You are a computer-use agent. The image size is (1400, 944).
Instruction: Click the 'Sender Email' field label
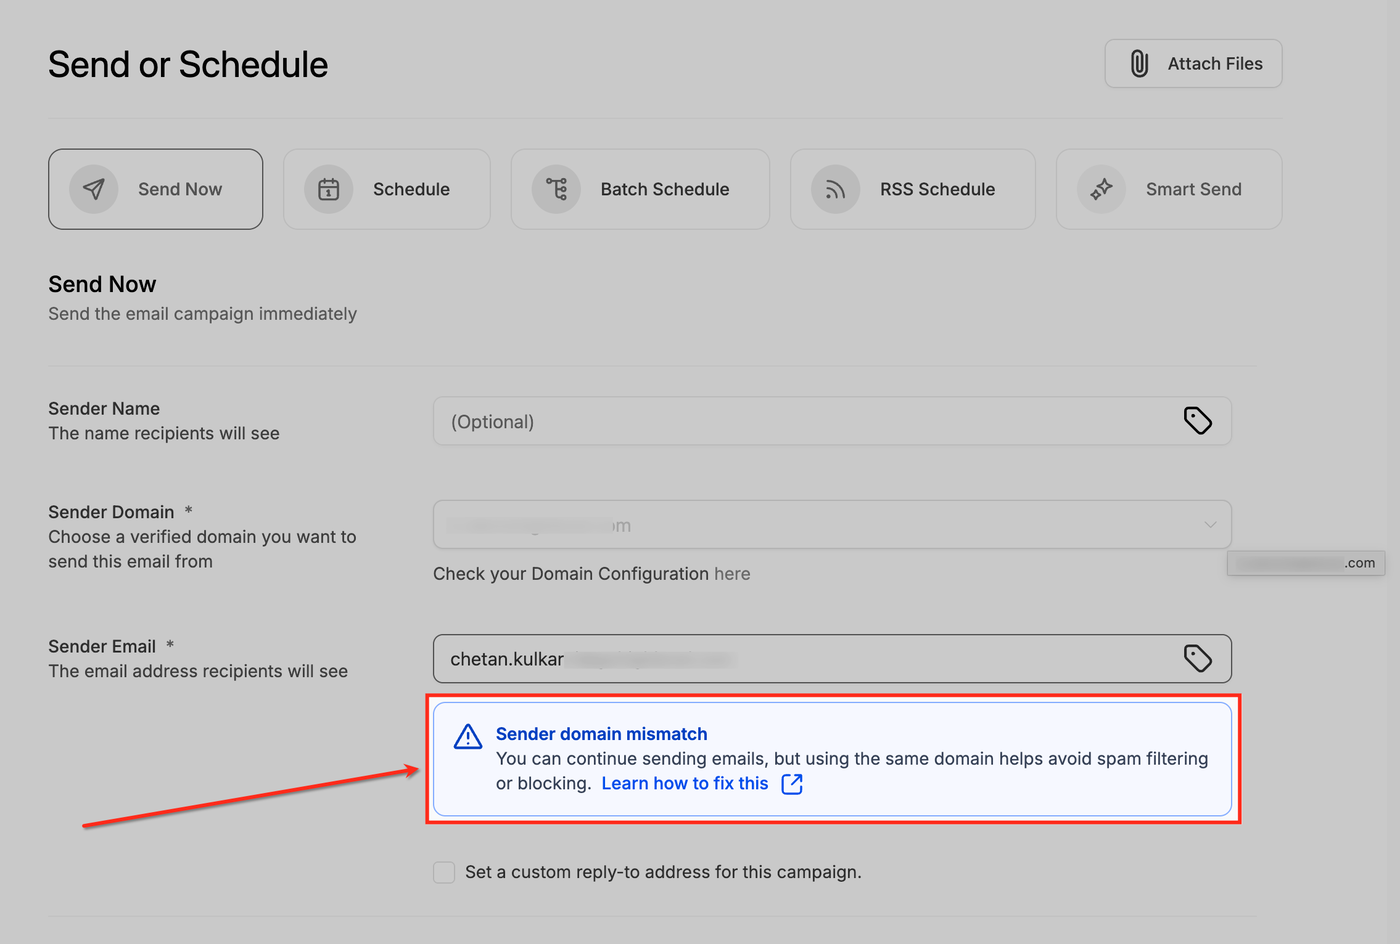click(x=102, y=646)
